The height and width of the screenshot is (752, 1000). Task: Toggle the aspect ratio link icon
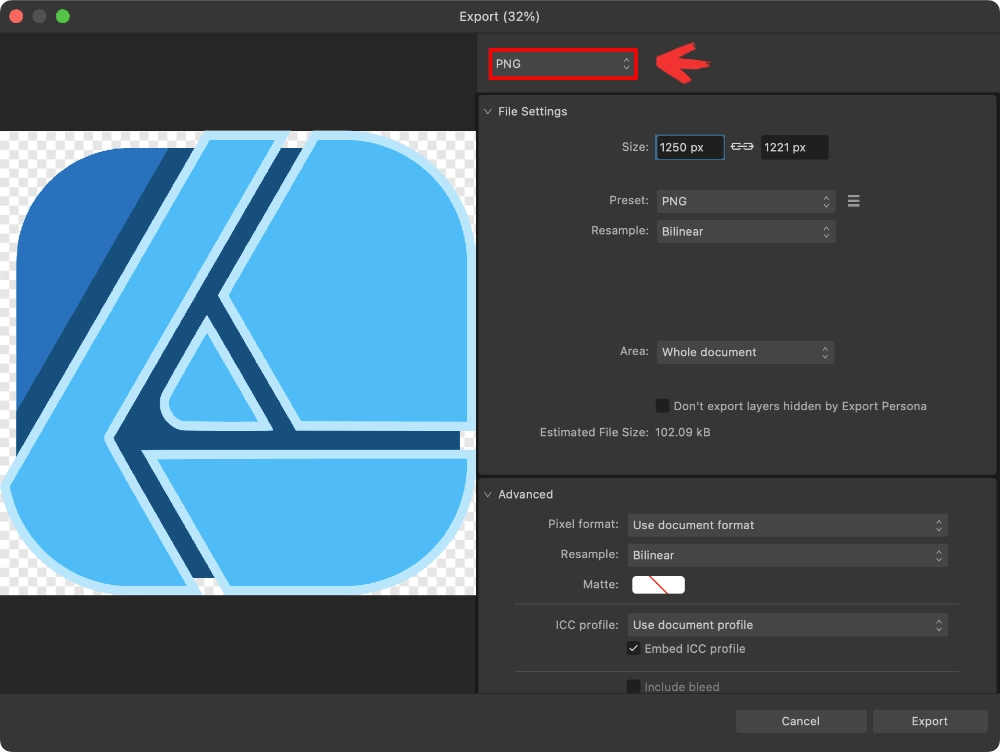tap(742, 147)
